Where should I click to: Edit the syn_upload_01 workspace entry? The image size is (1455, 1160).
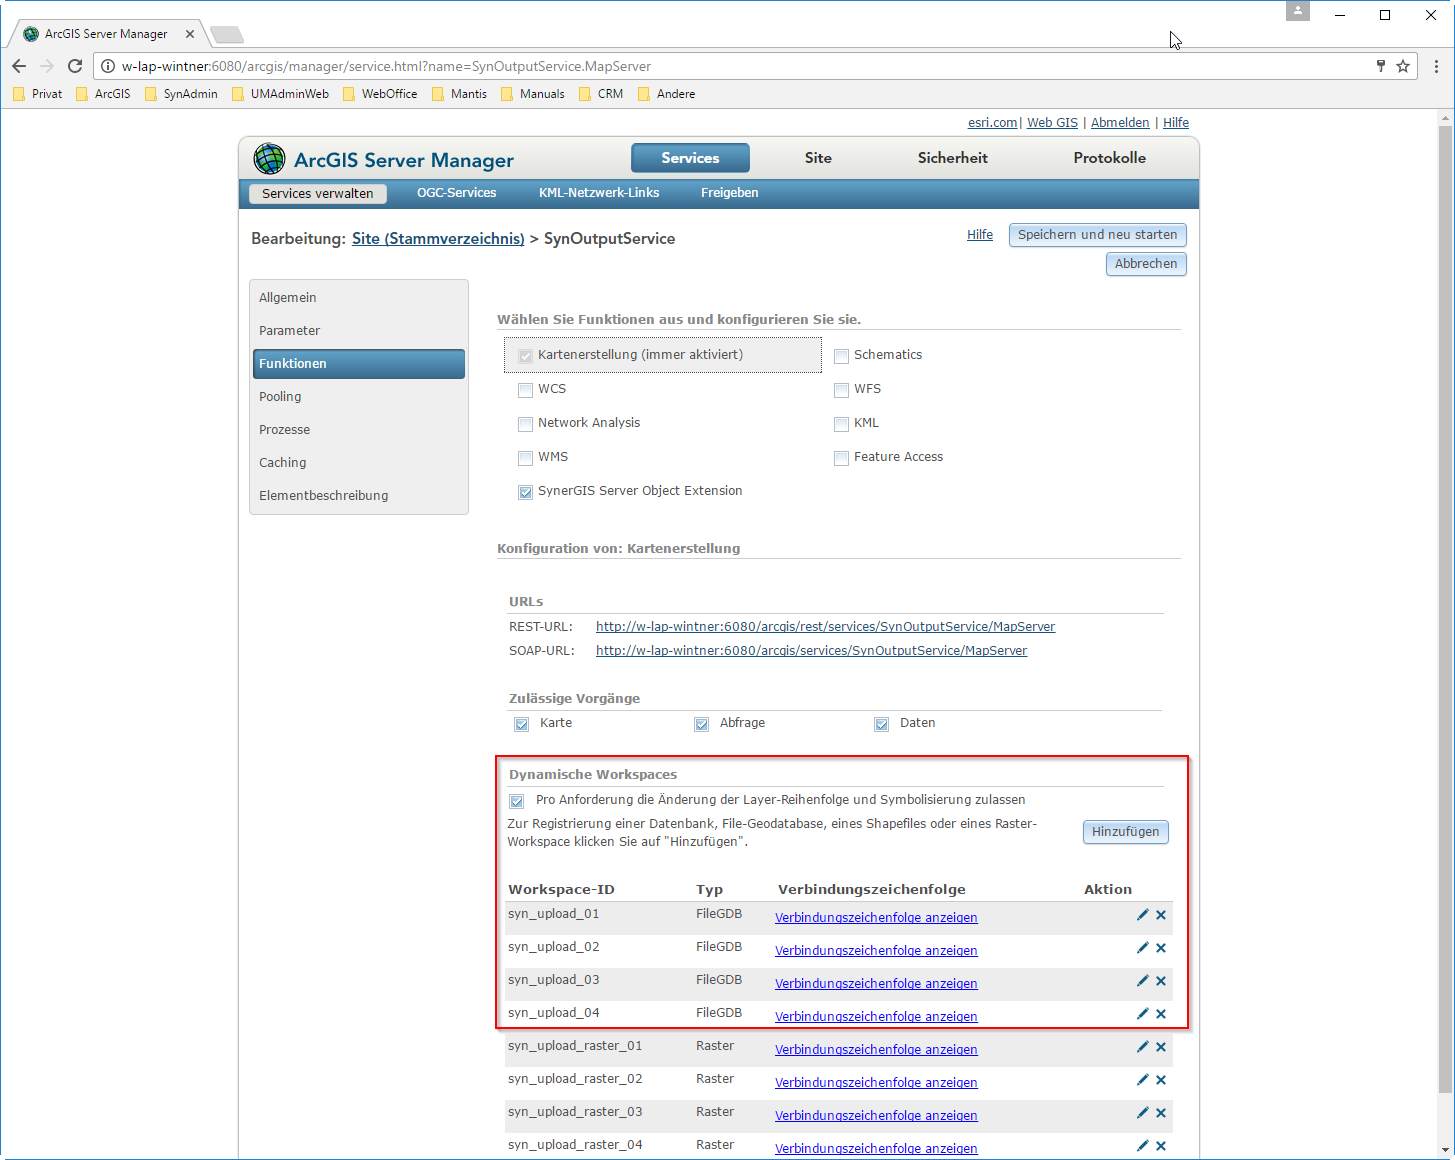(x=1142, y=913)
